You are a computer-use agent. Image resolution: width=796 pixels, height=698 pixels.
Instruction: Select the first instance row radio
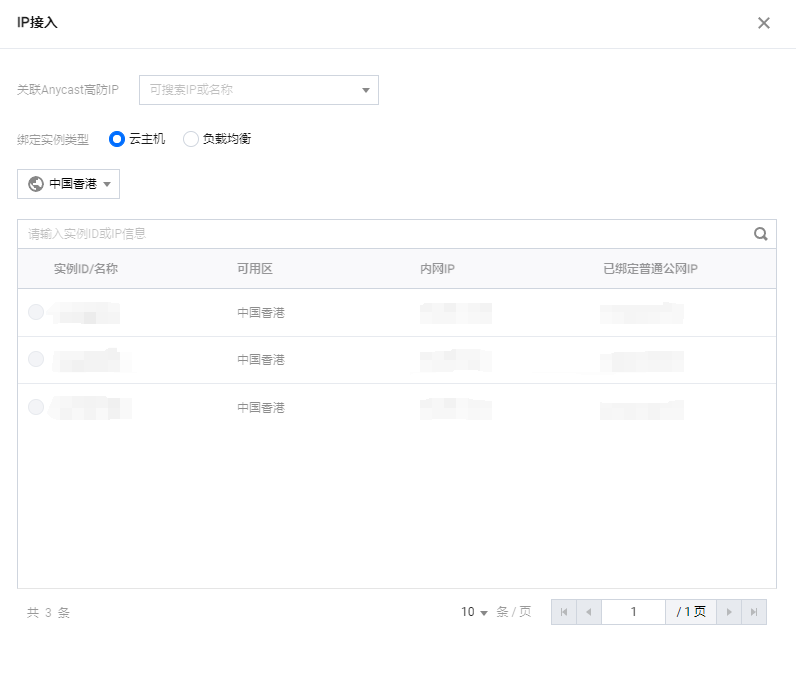click(36, 312)
